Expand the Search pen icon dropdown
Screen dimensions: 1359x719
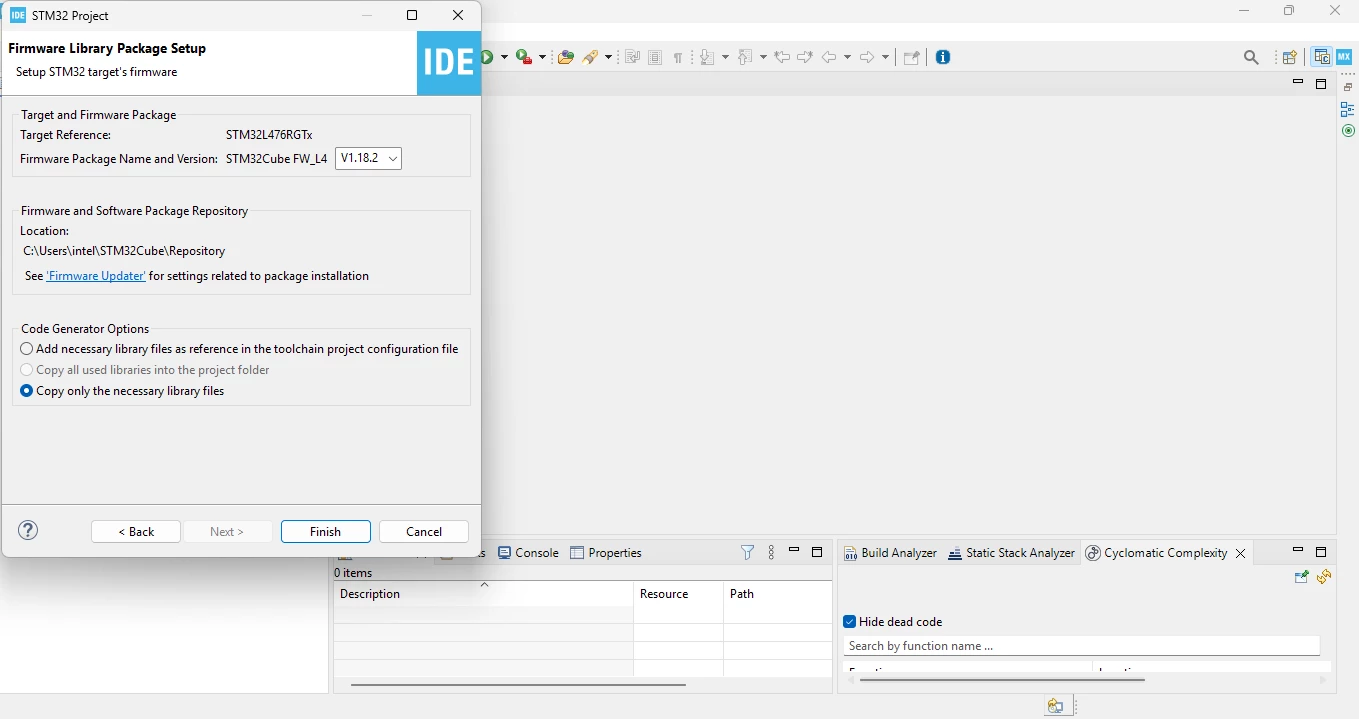point(608,57)
